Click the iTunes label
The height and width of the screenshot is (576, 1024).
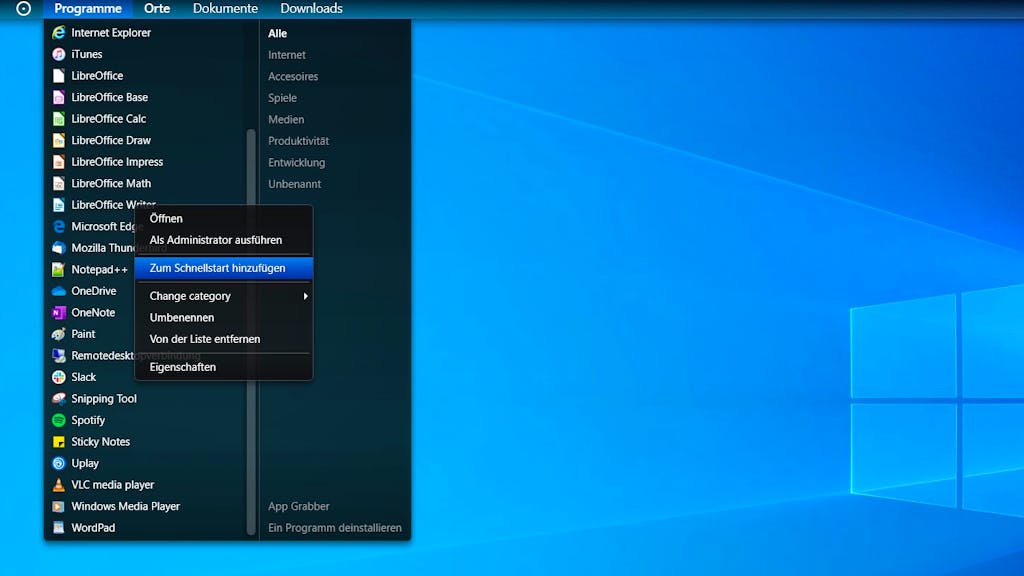click(87, 54)
